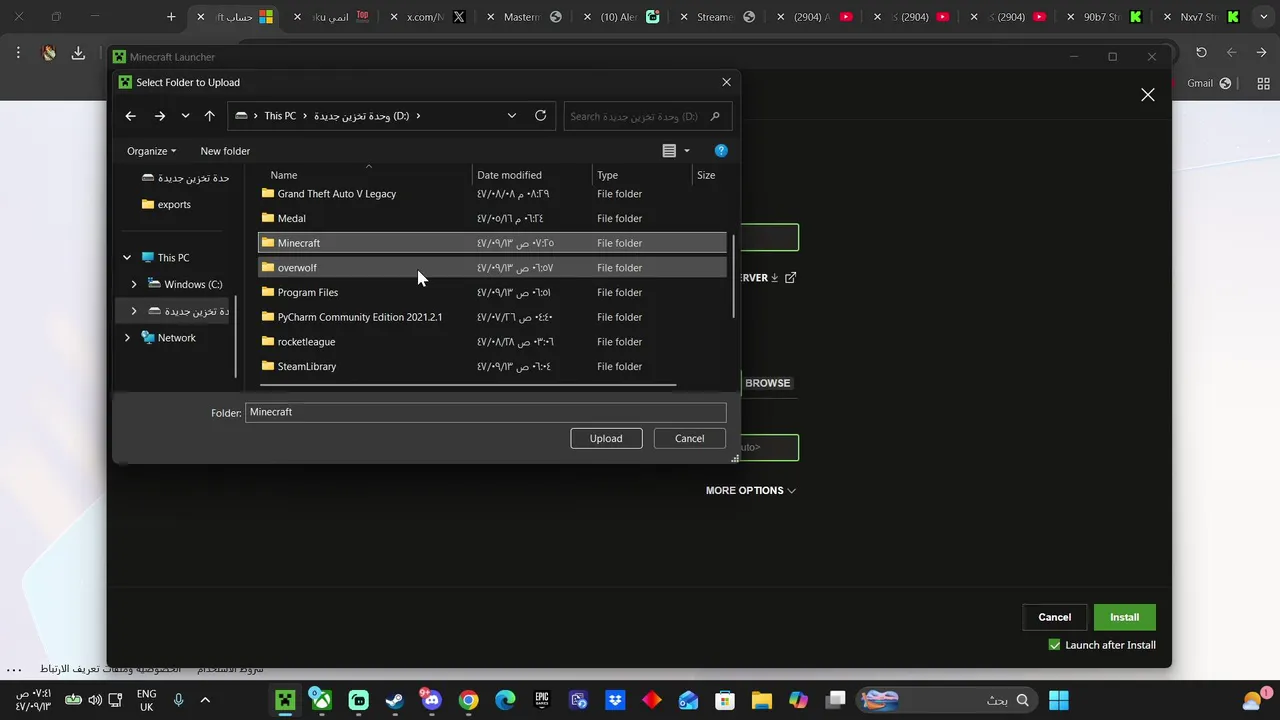Open recent locations chevron in dialog

pos(185,116)
